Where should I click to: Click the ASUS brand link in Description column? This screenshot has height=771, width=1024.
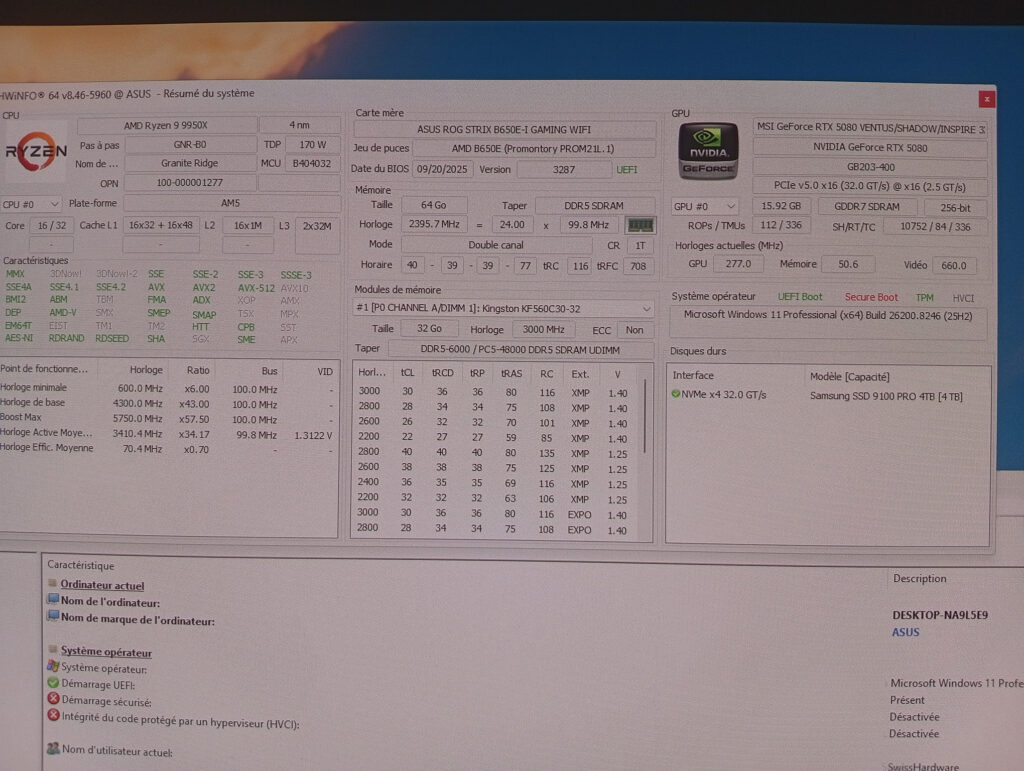[906, 632]
